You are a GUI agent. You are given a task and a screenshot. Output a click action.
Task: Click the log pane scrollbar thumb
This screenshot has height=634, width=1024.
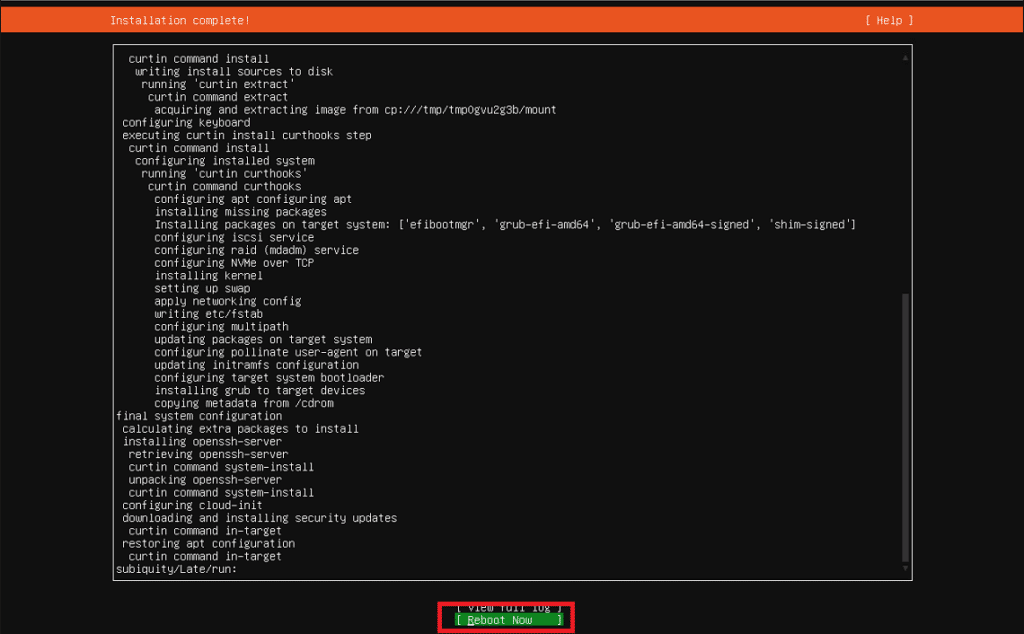tap(905, 427)
